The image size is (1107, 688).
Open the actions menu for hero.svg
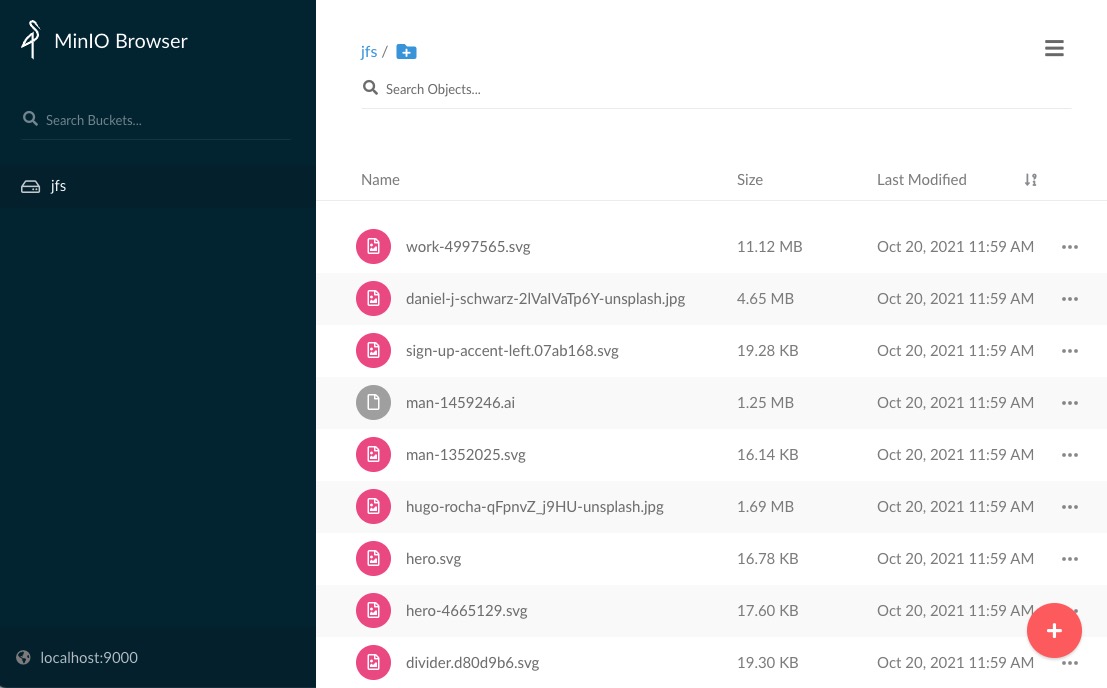click(x=1070, y=558)
